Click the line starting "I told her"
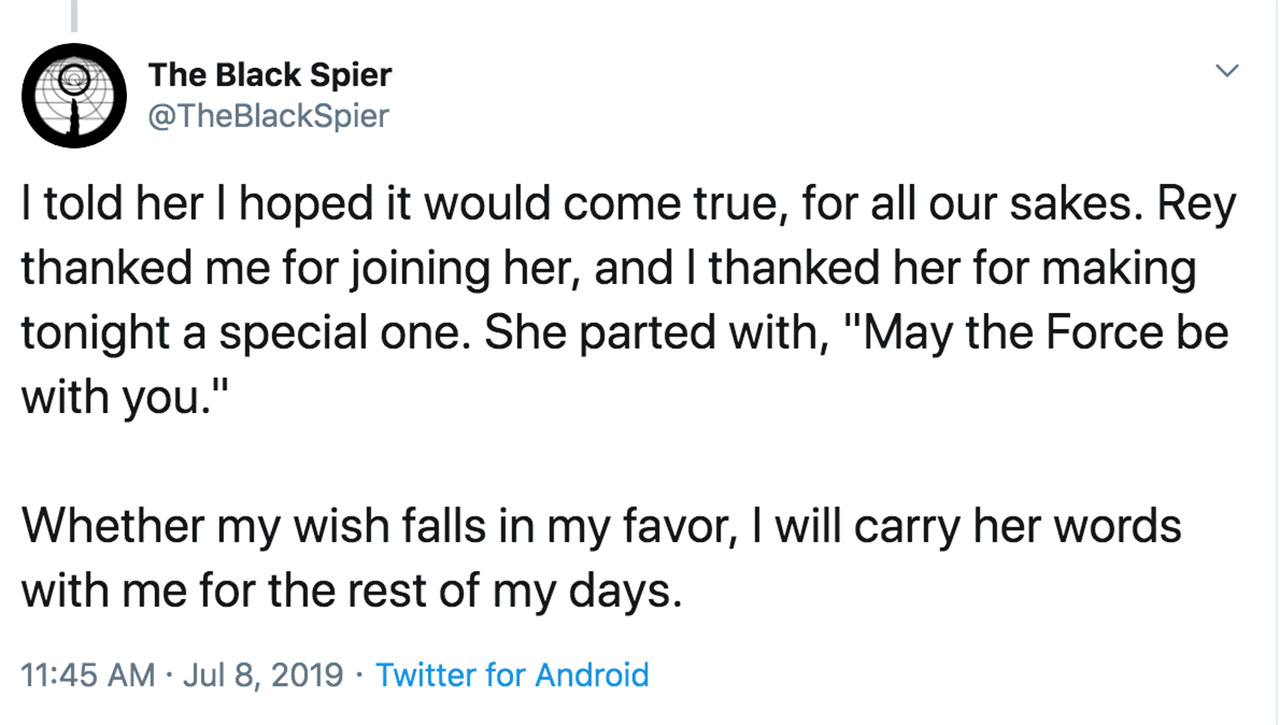Screen dimensions: 1280x725 (300, 207)
